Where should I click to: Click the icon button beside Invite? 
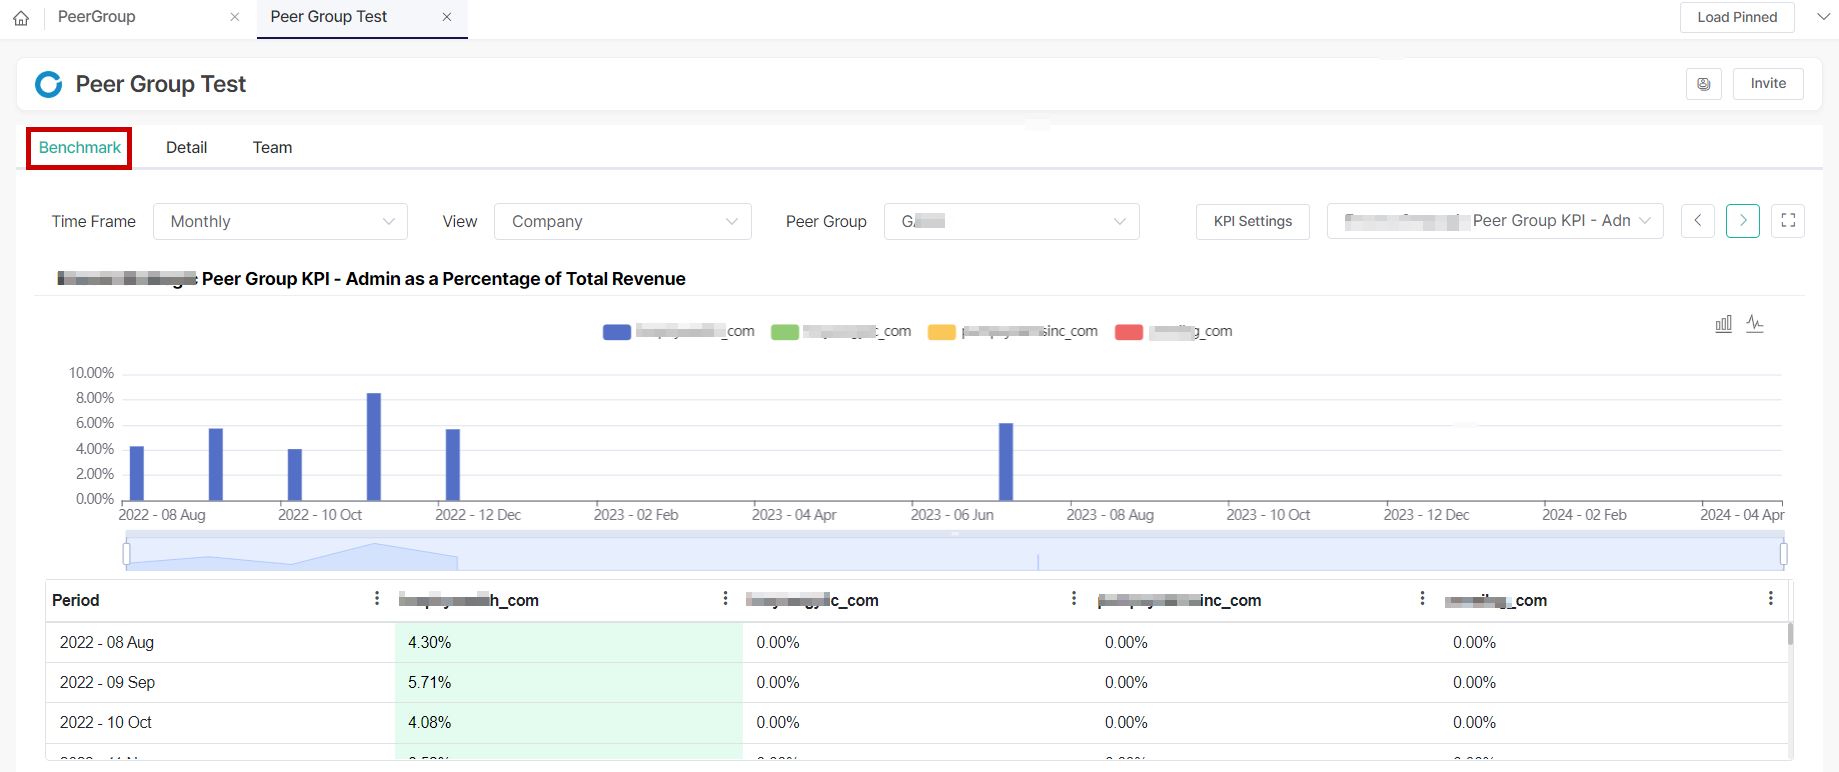click(x=1704, y=84)
